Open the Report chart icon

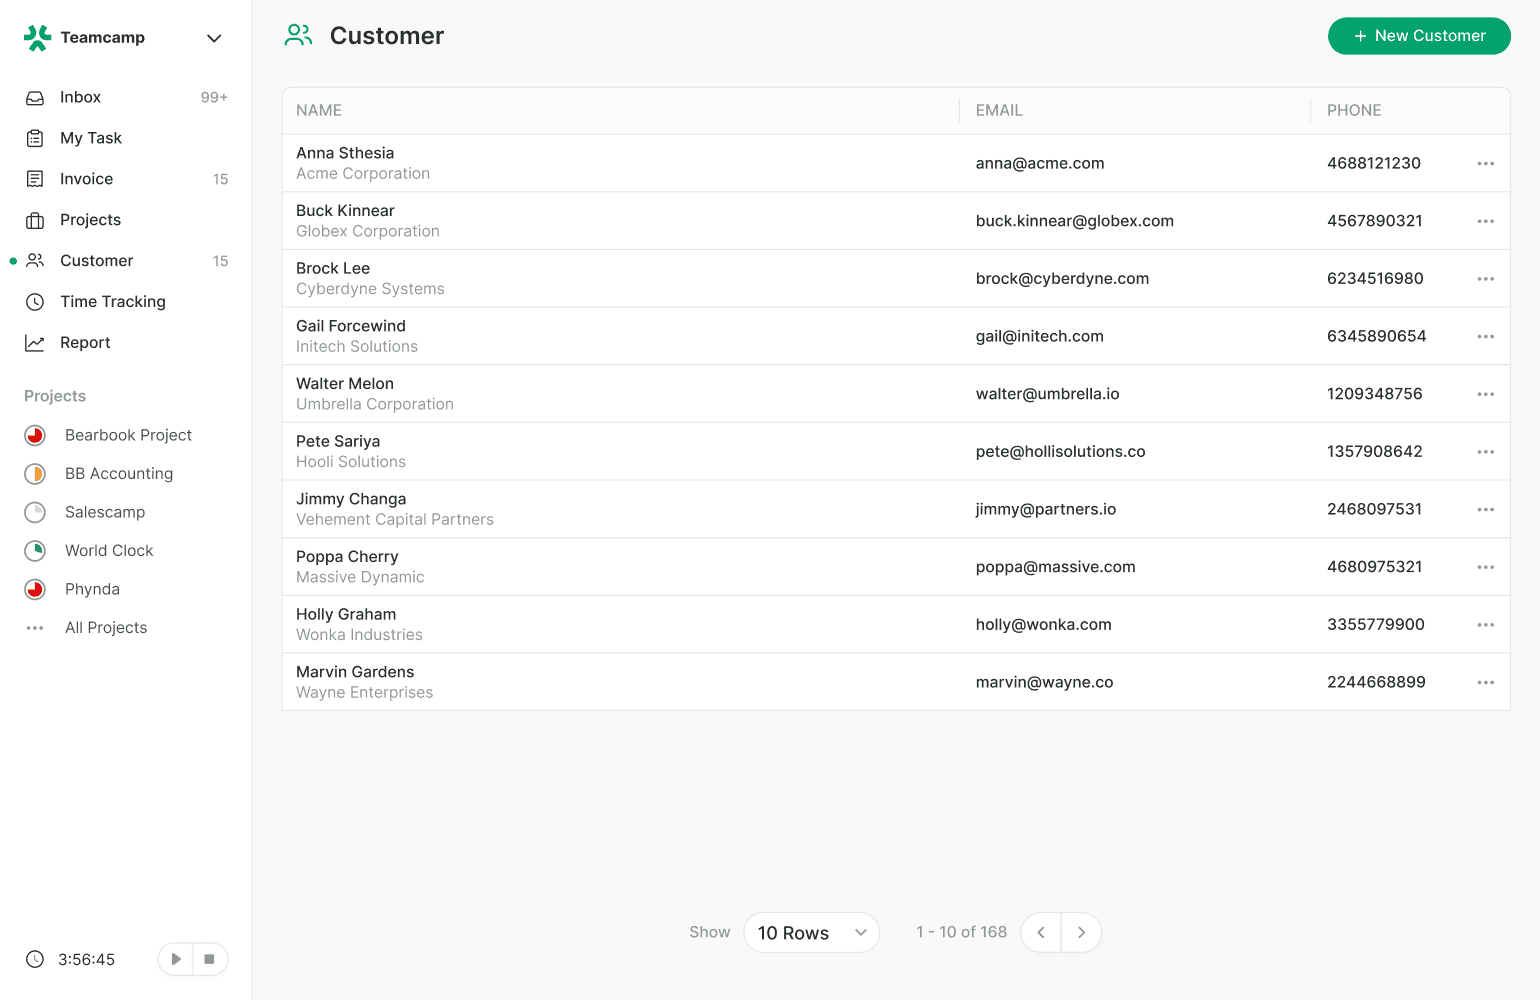pyautogui.click(x=35, y=343)
